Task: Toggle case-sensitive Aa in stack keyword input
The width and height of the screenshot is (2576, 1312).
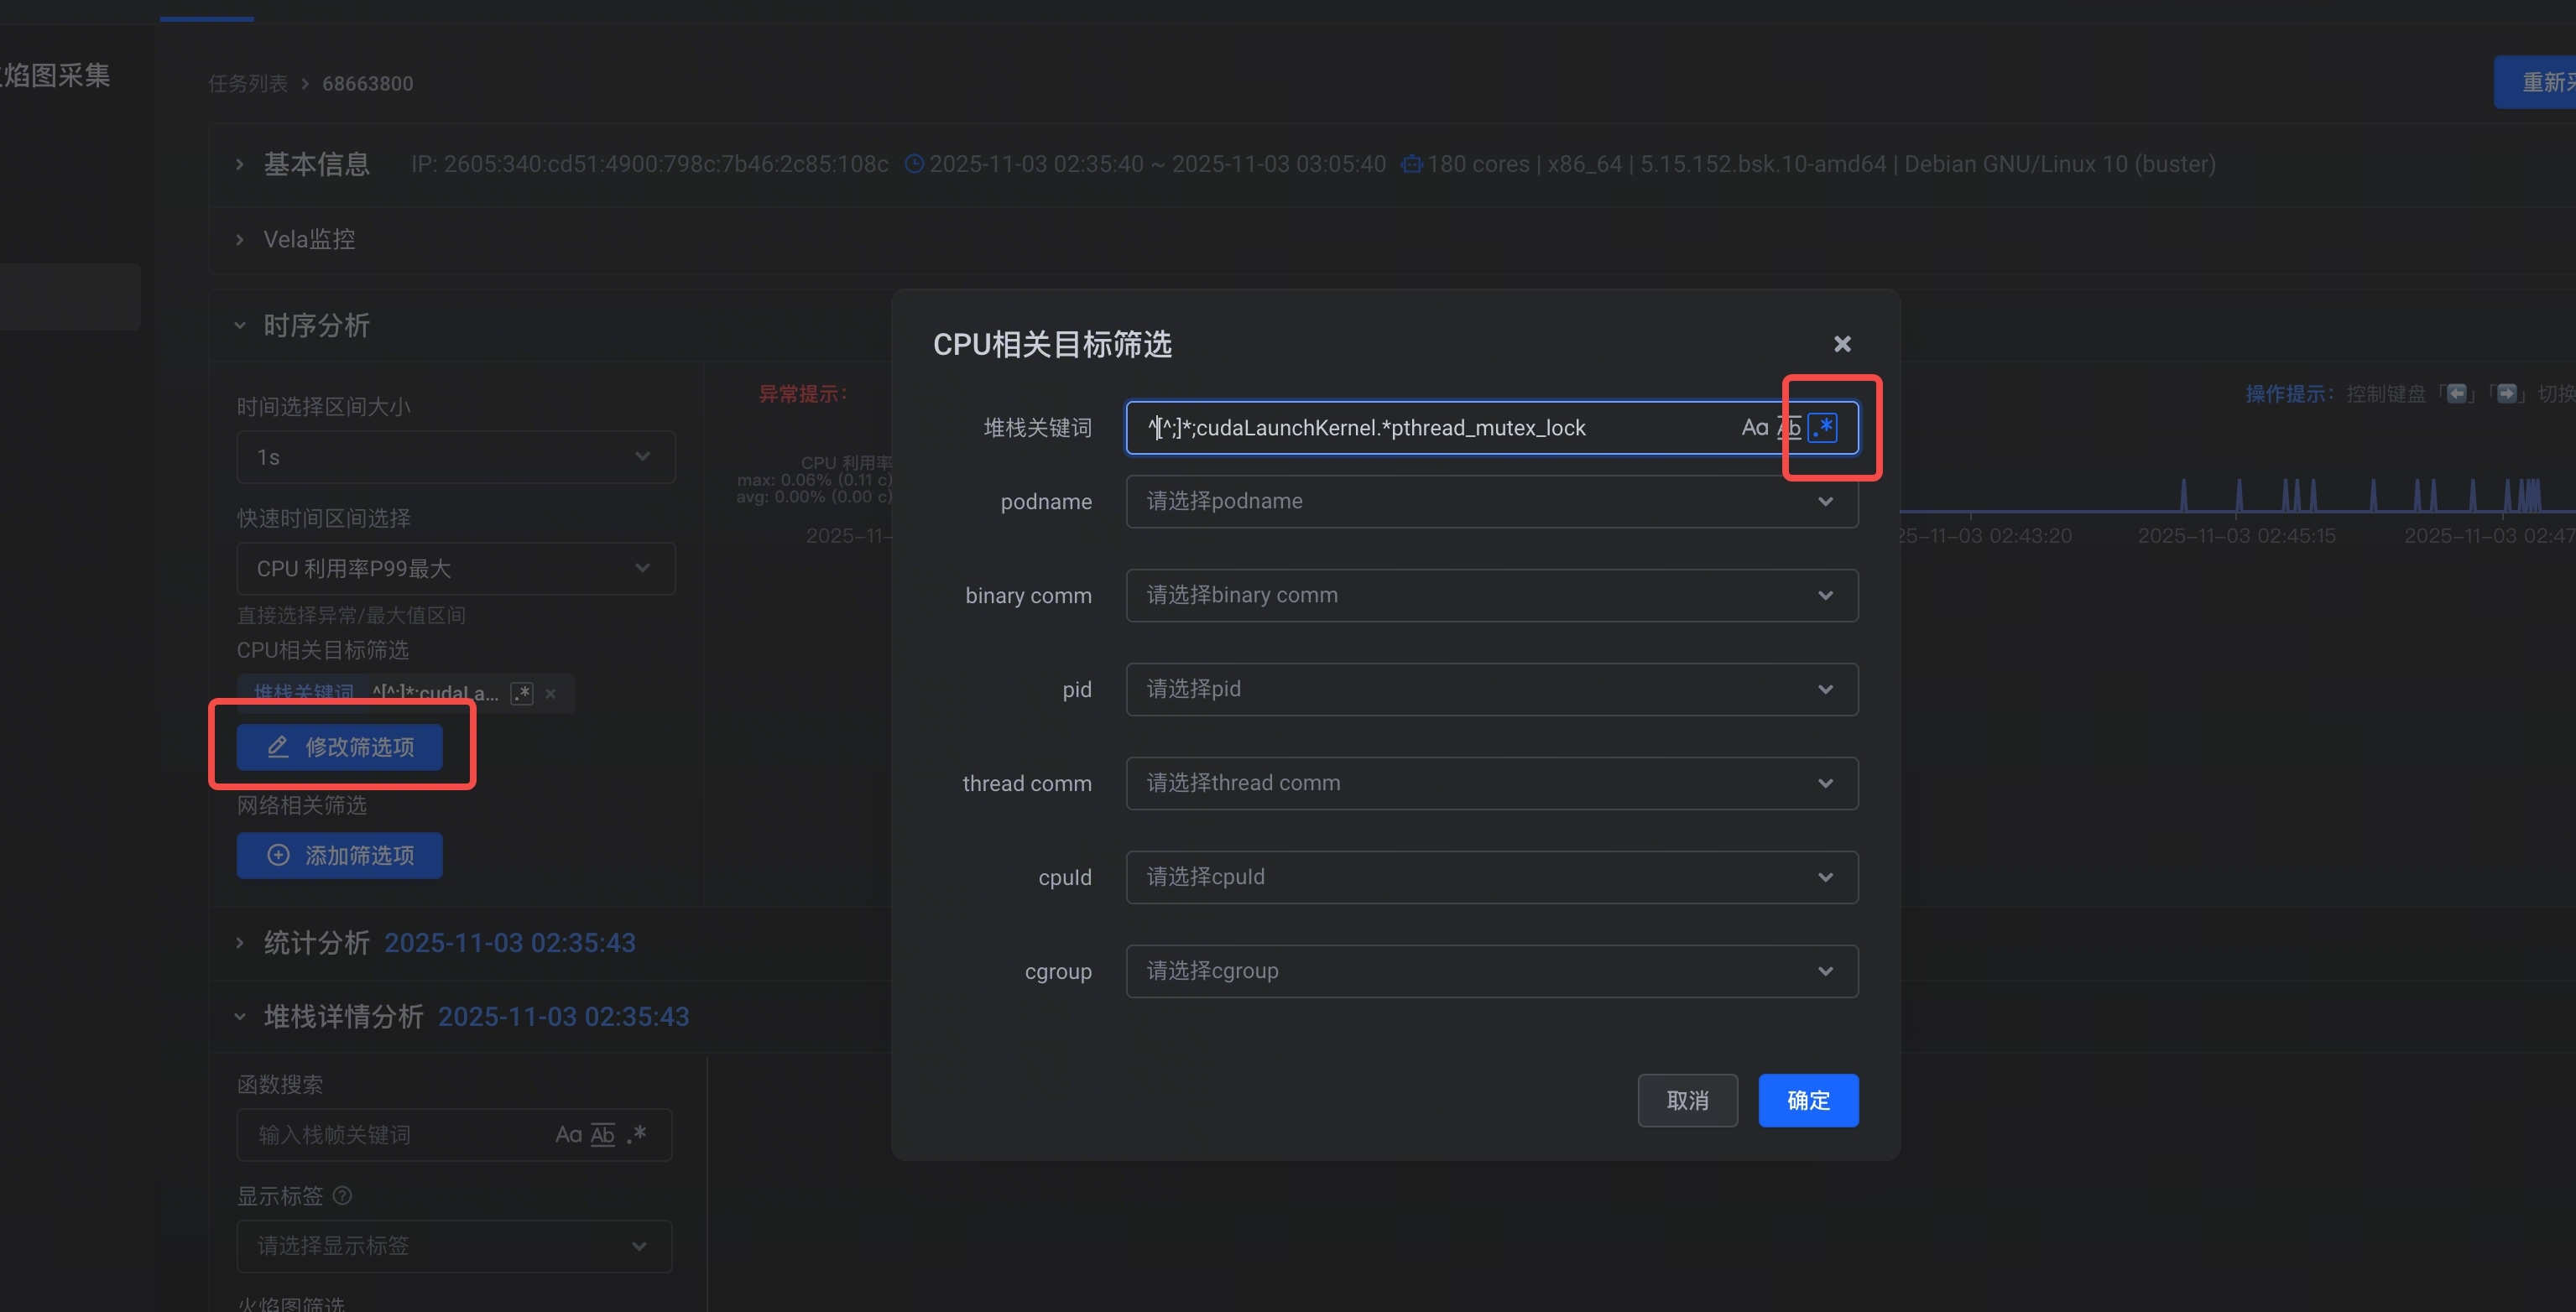Action: tap(1754, 428)
